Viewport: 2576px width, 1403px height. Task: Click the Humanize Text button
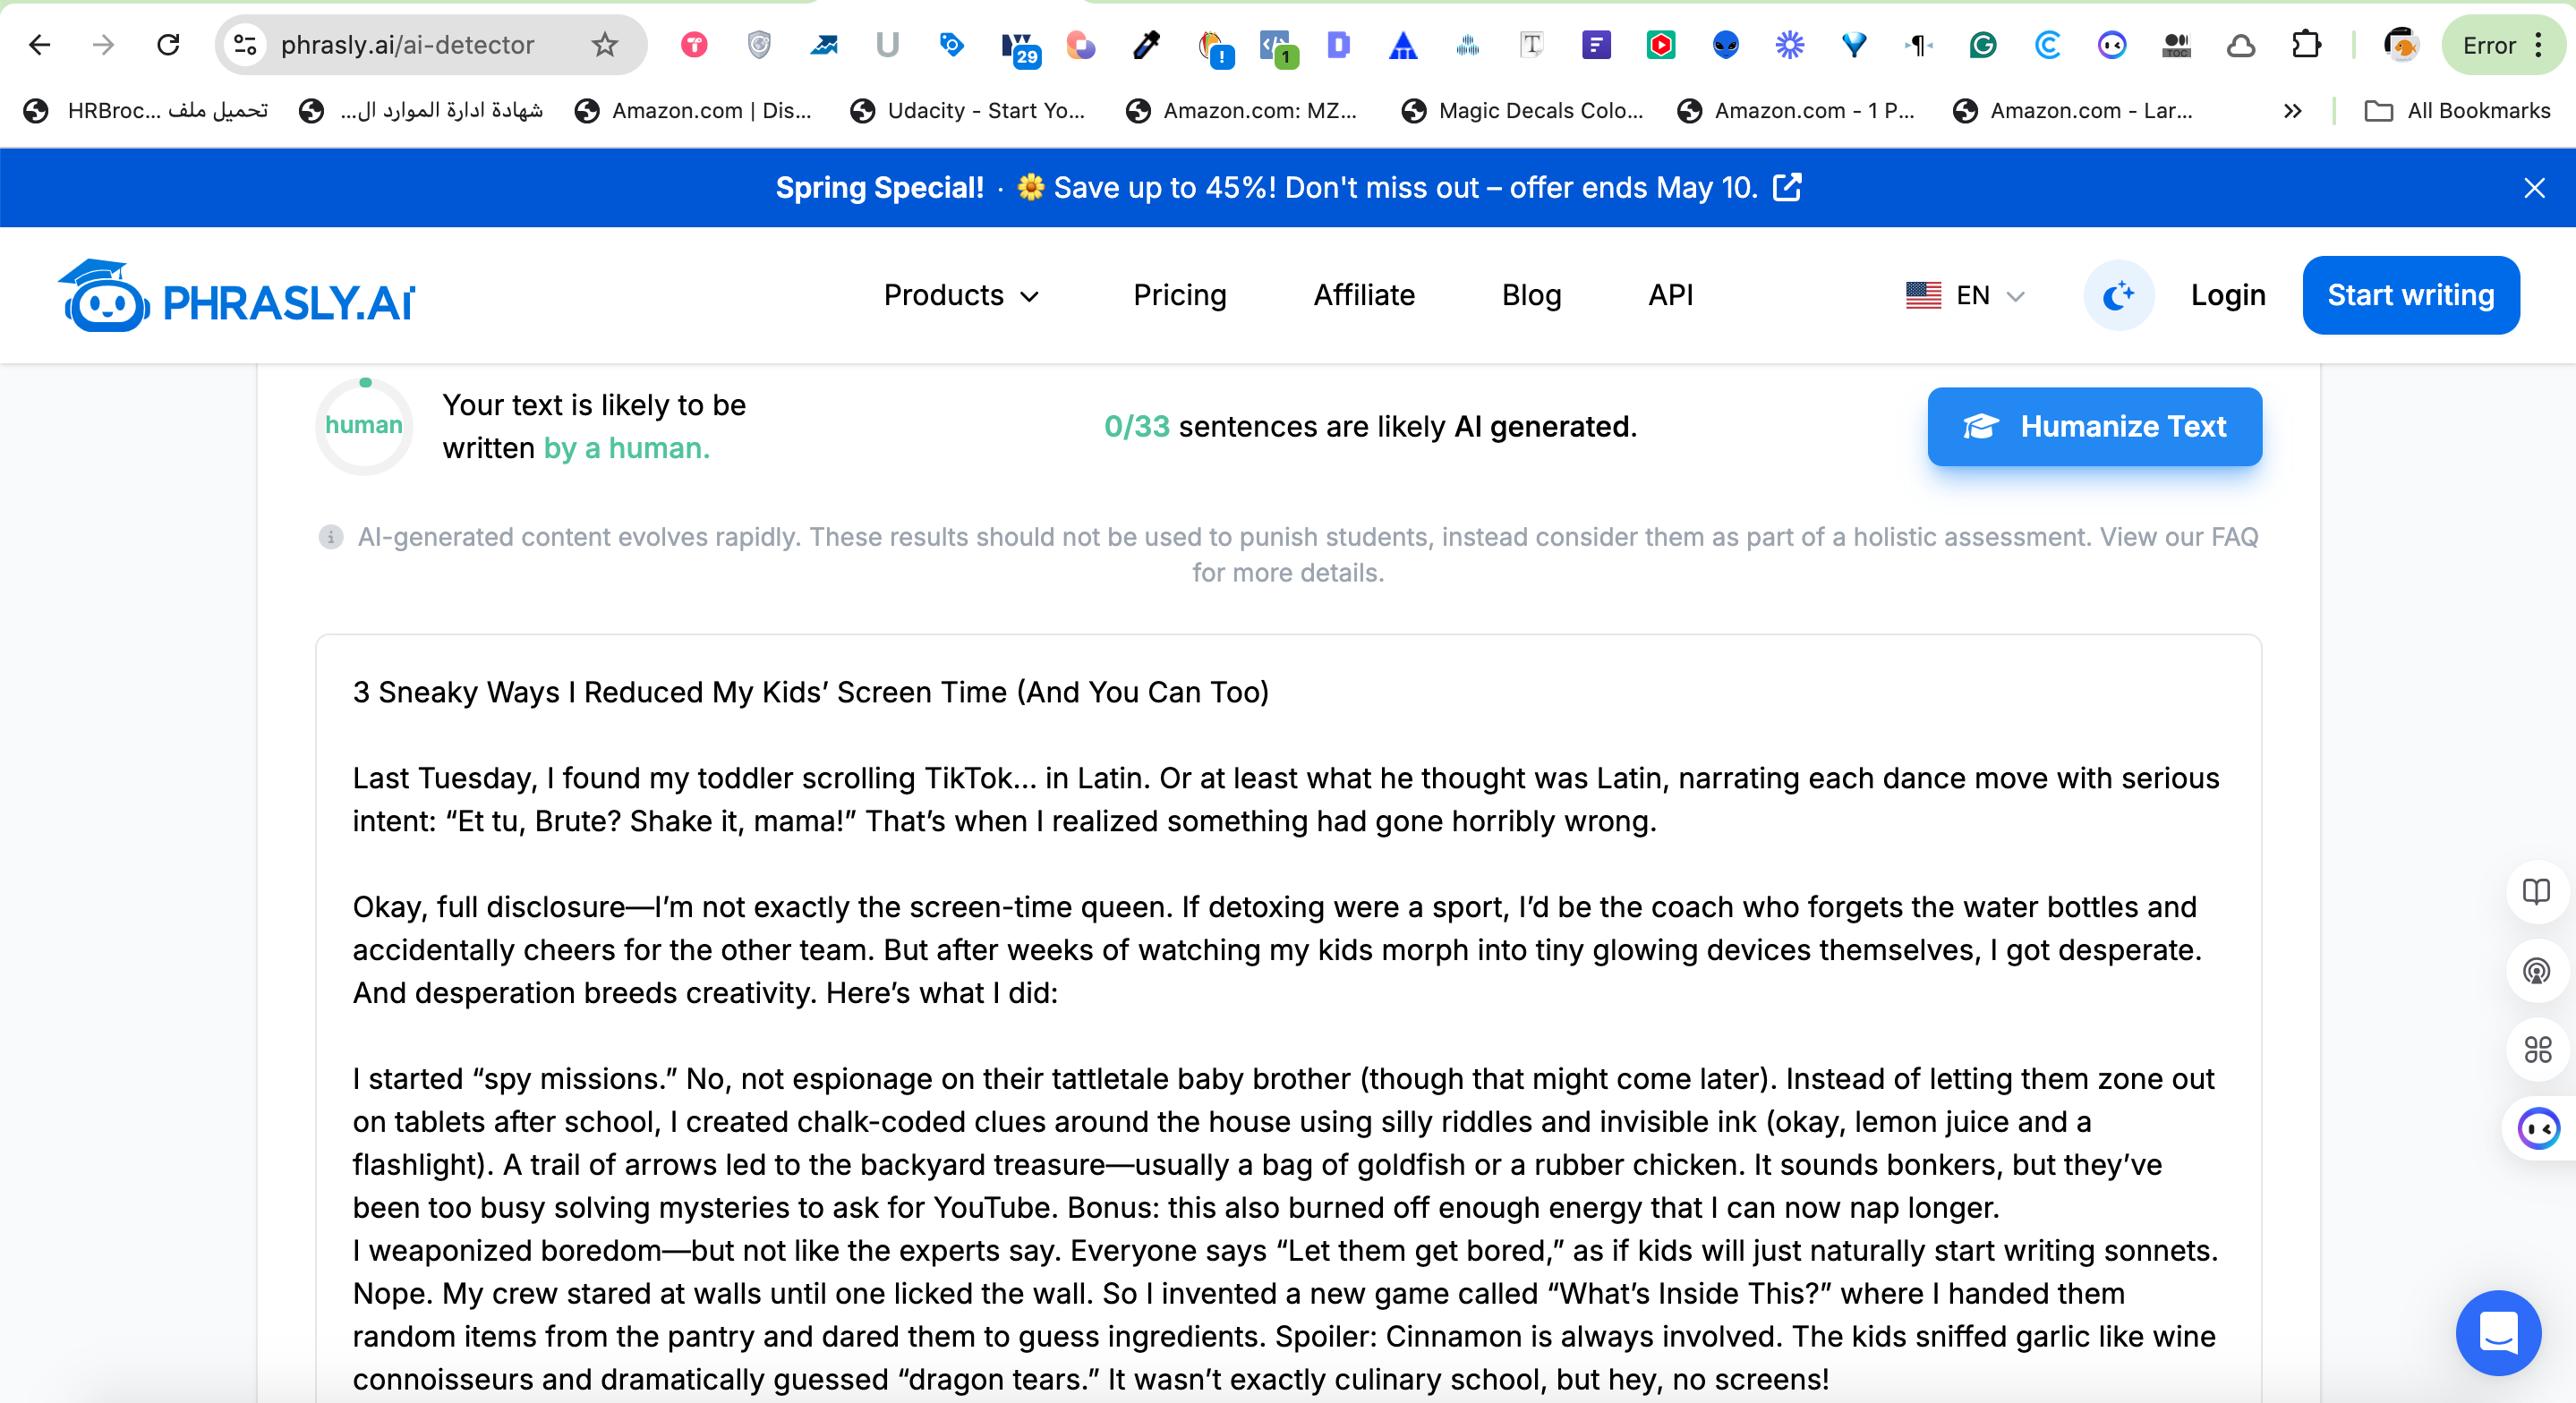[2094, 427]
